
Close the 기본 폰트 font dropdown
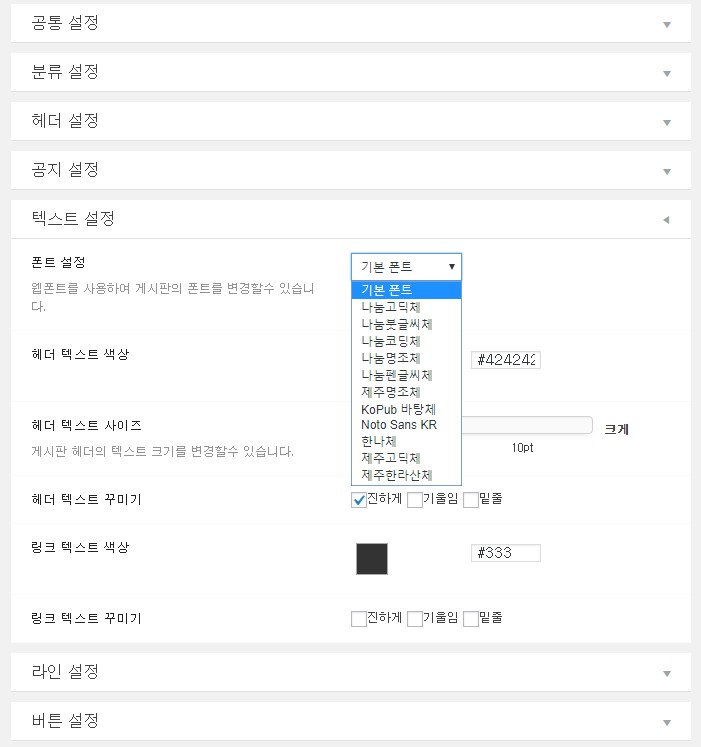(x=406, y=267)
